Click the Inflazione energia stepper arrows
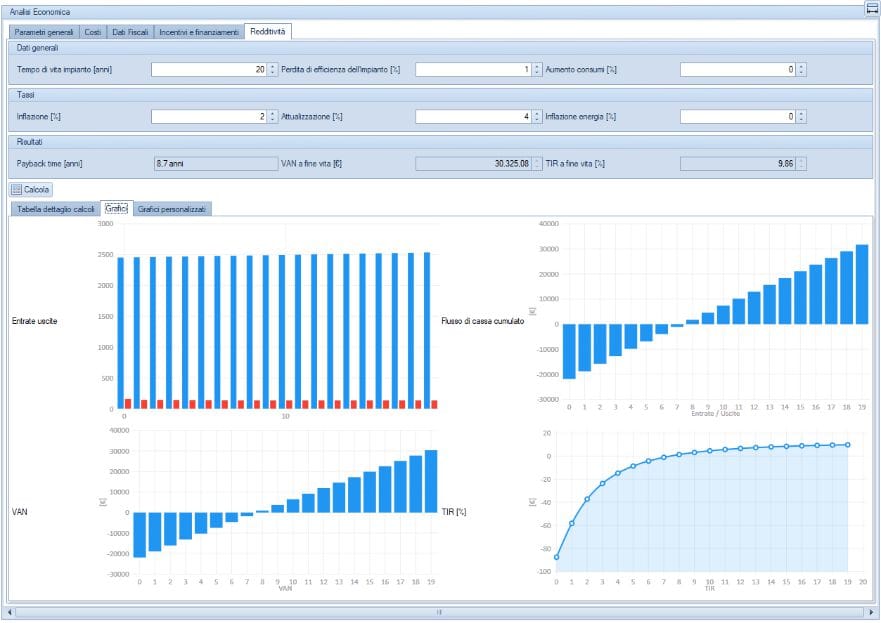This screenshot has width=881, height=623. point(801,117)
